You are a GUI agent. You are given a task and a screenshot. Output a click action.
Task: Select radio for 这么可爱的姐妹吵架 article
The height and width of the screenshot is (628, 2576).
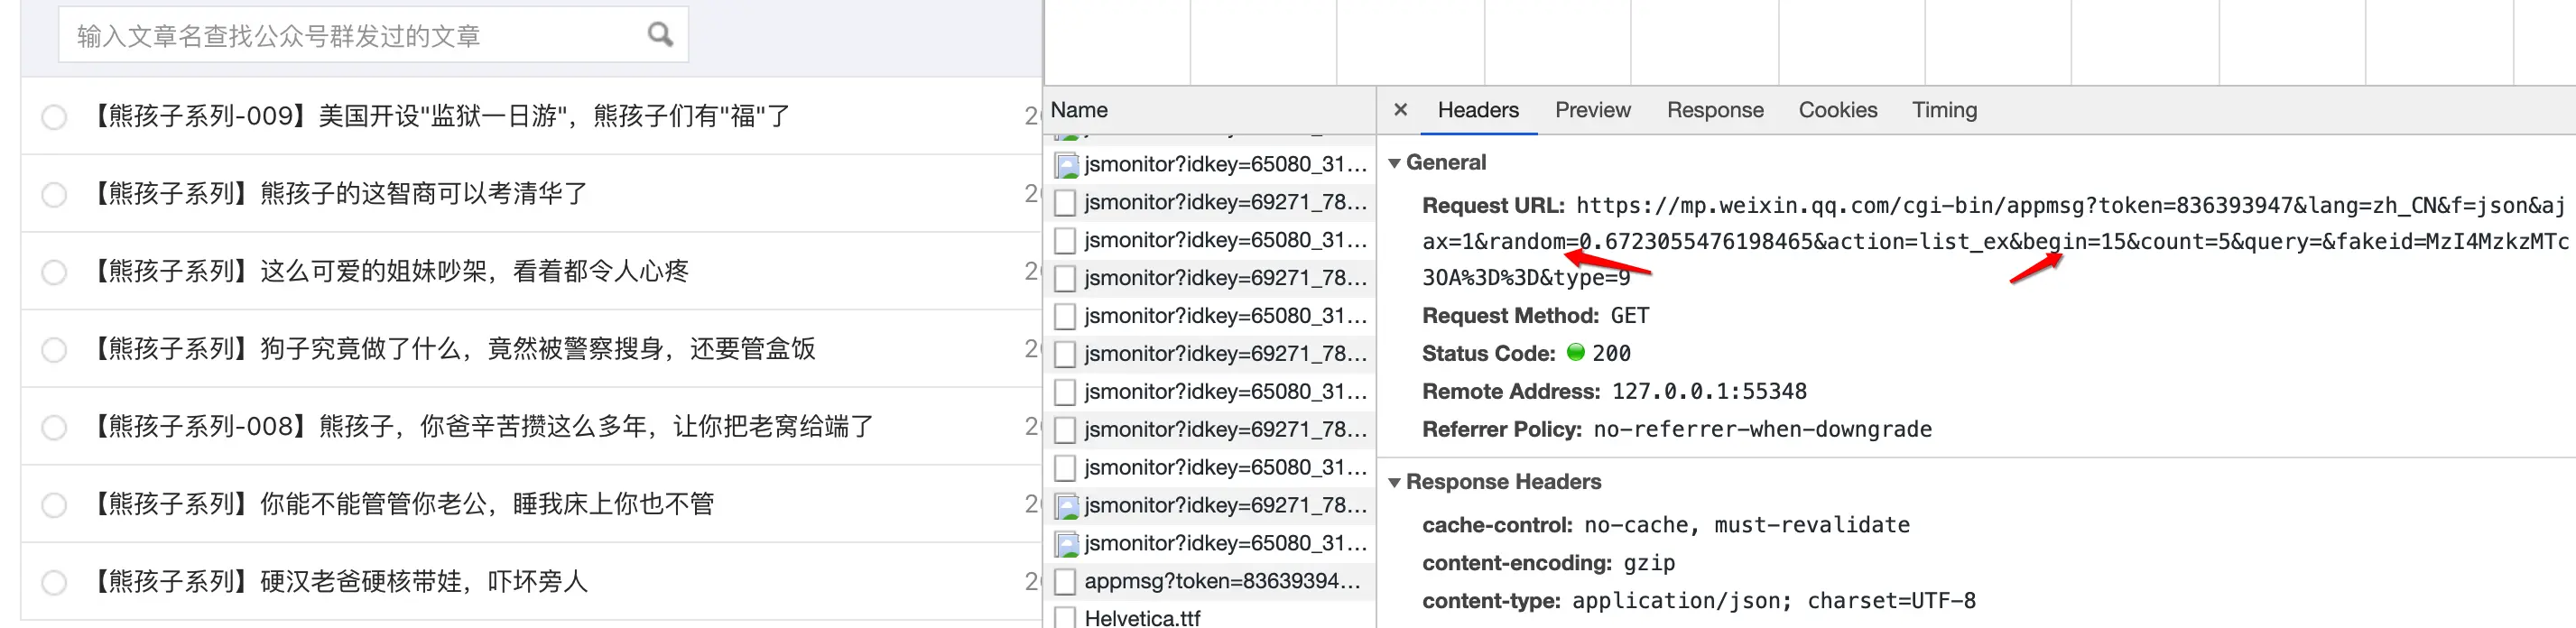tap(54, 272)
